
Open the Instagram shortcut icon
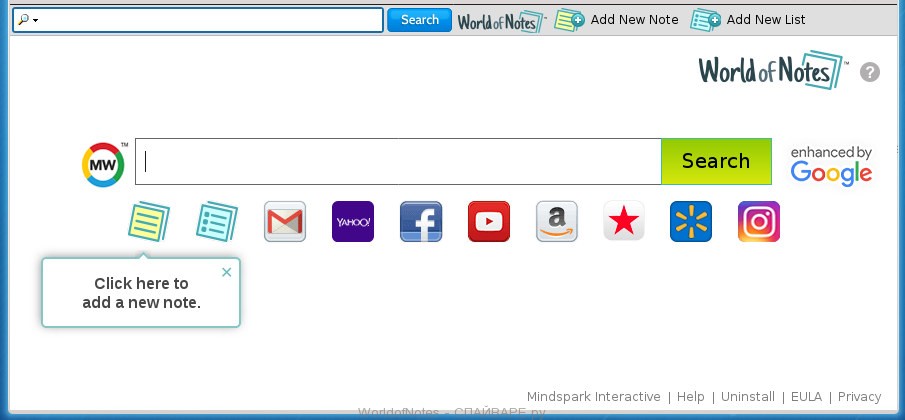[759, 222]
